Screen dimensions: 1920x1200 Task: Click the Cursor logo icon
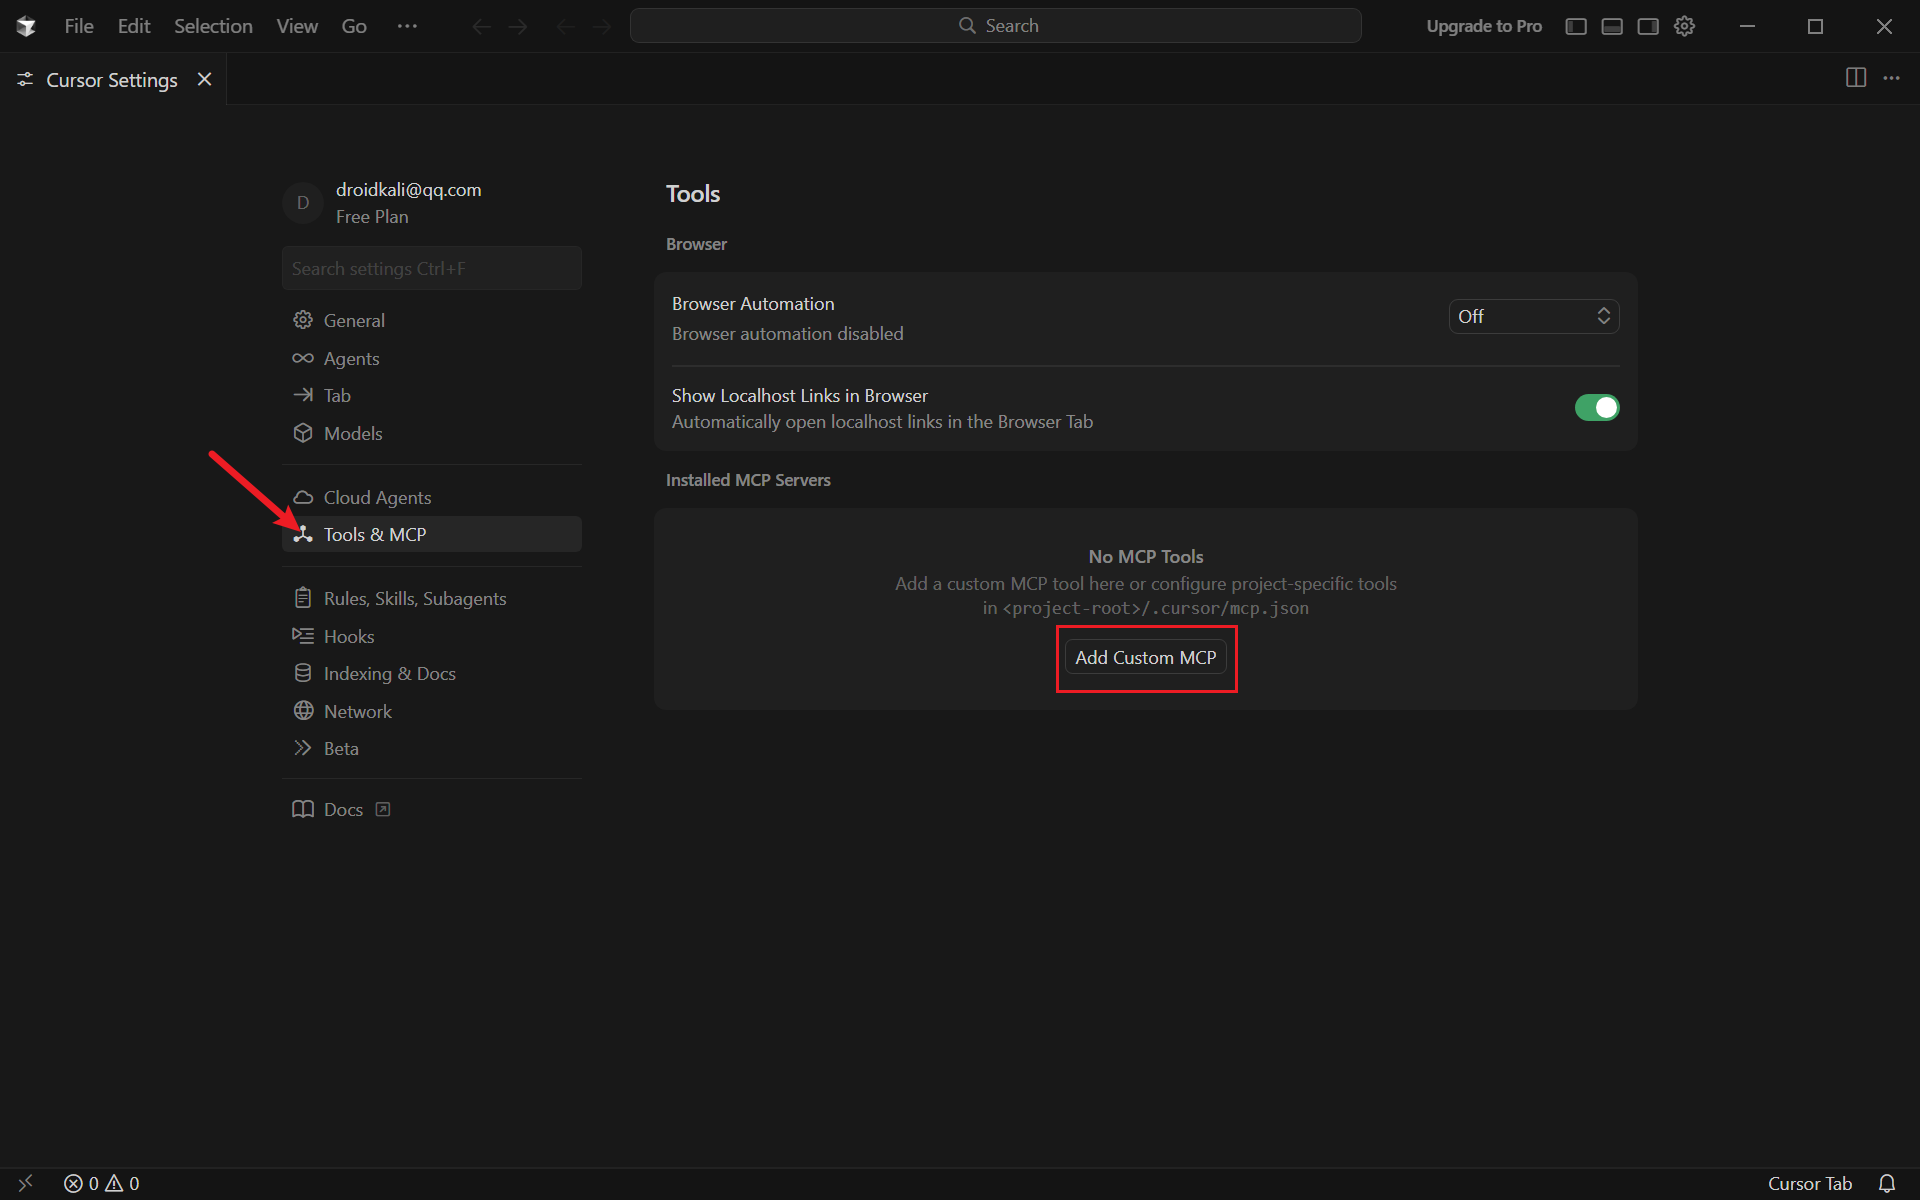click(26, 26)
